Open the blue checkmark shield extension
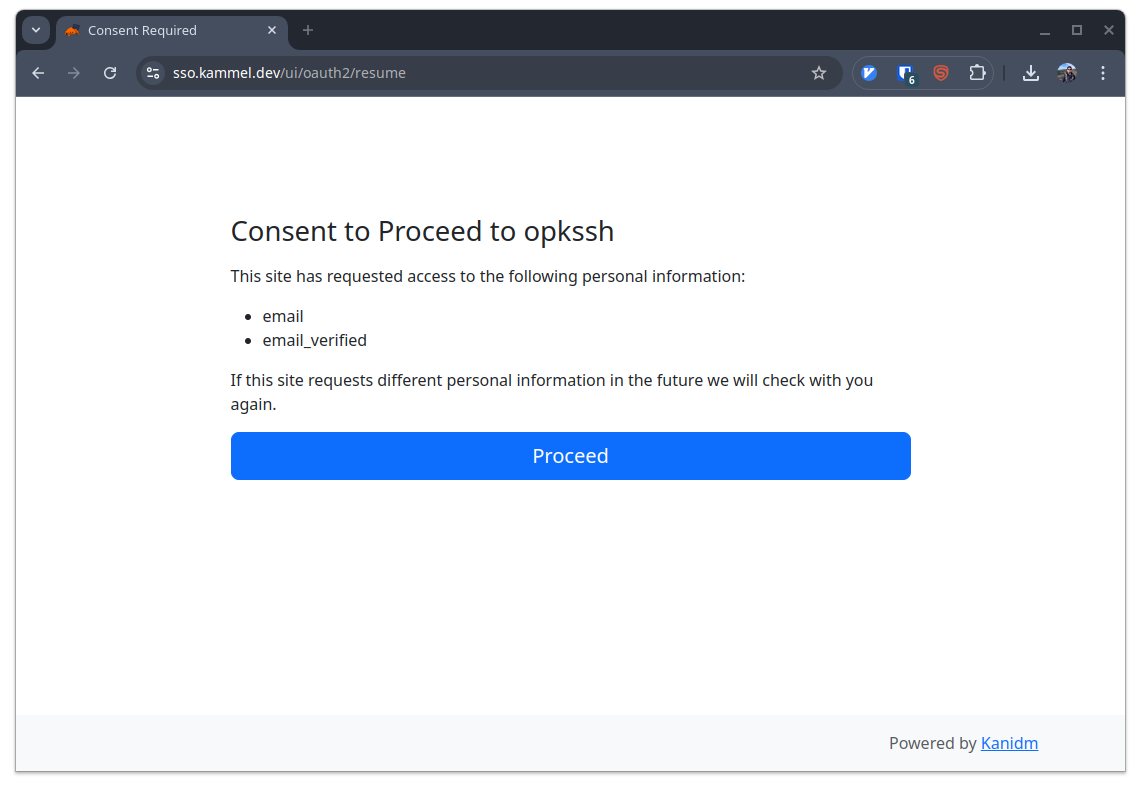1141x803 pixels. click(869, 73)
